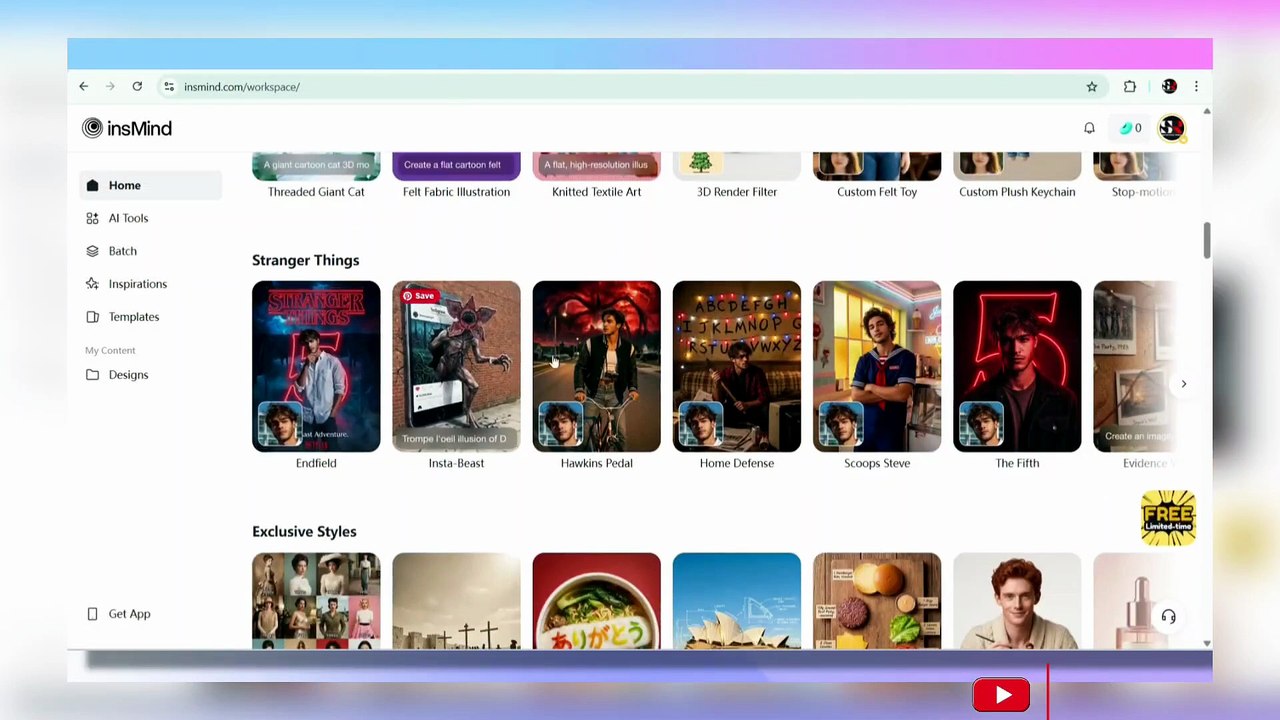Click the "Home Defense" label

click(737, 463)
